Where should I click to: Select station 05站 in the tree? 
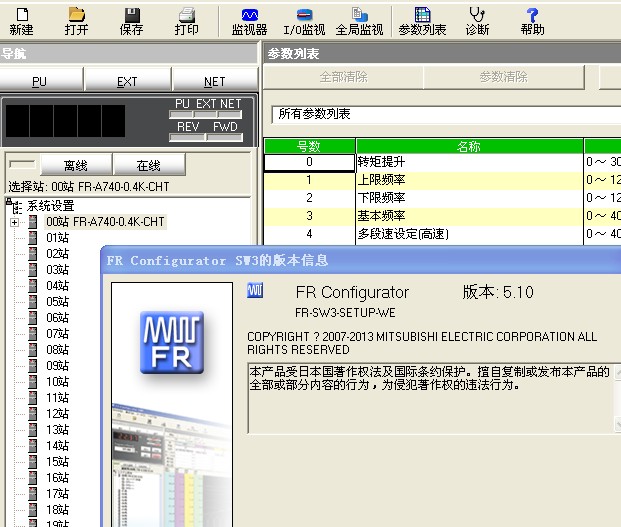(57, 302)
